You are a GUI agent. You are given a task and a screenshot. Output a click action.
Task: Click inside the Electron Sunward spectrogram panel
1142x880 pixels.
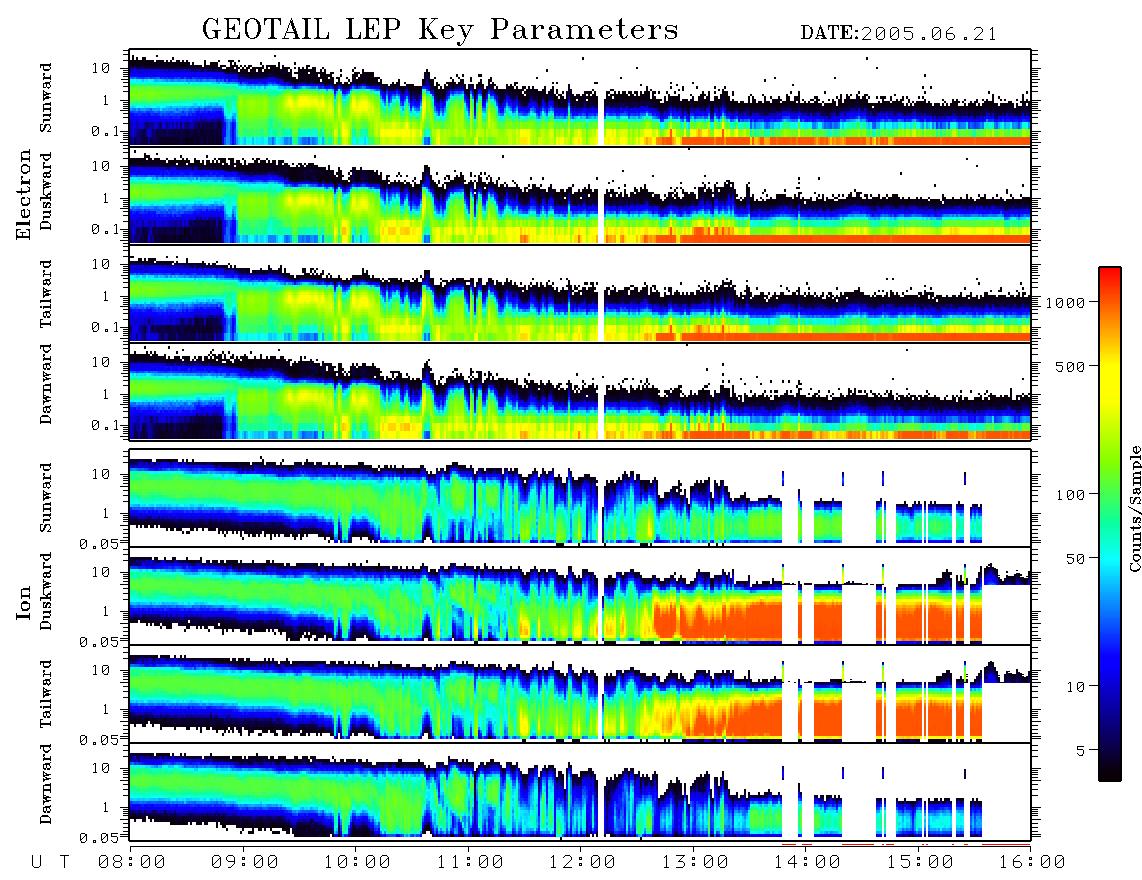(x=580, y=98)
